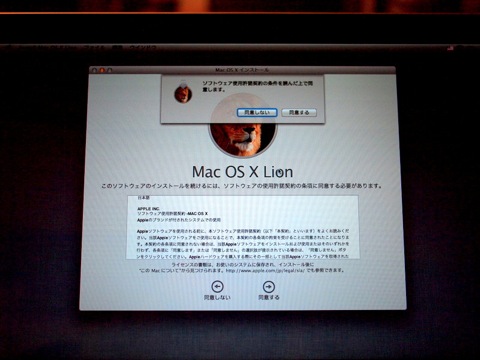The image size is (480, 360).
Task: Click the left-arrow disagree icon at the bottom
Action: point(217,286)
